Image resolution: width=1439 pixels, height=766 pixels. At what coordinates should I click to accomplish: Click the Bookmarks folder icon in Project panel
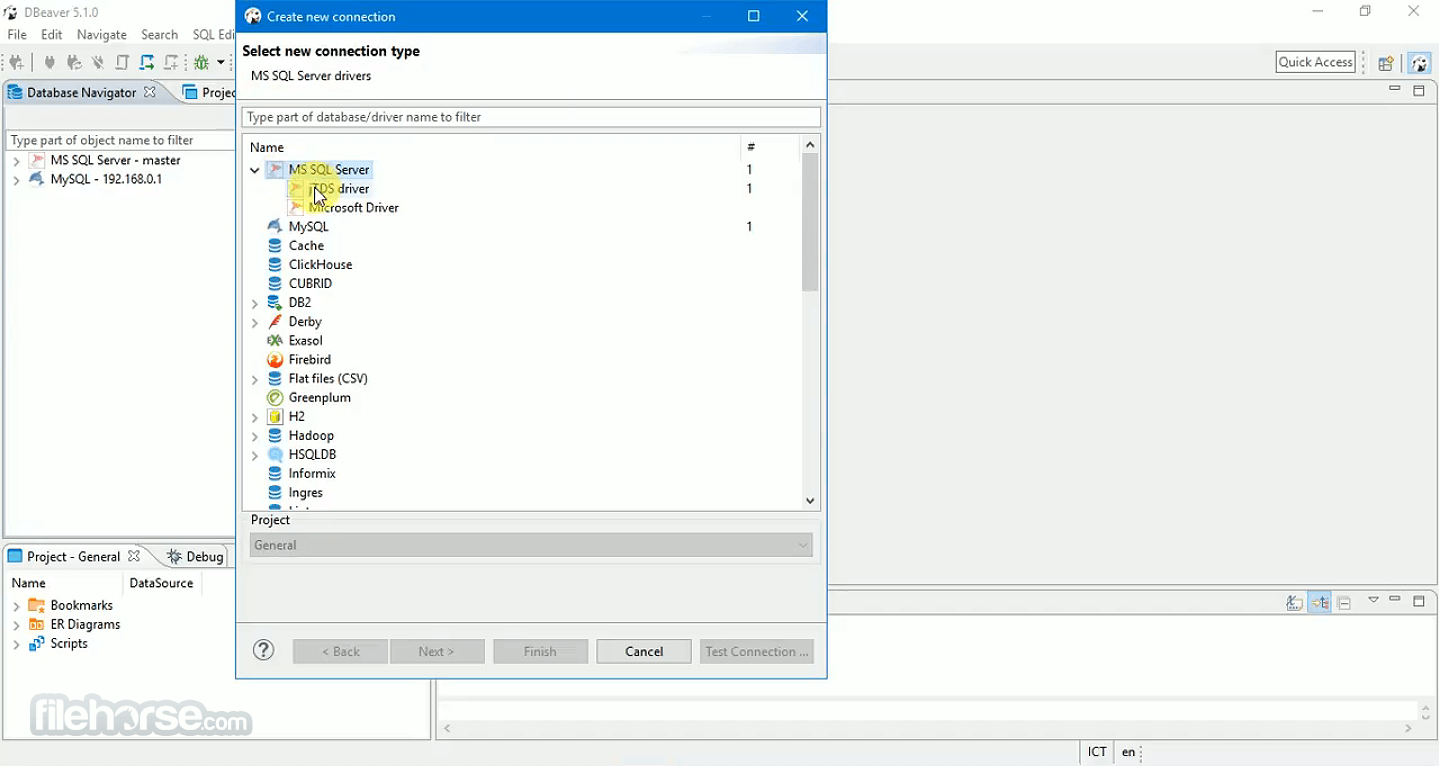pyautogui.click(x=37, y=605)
